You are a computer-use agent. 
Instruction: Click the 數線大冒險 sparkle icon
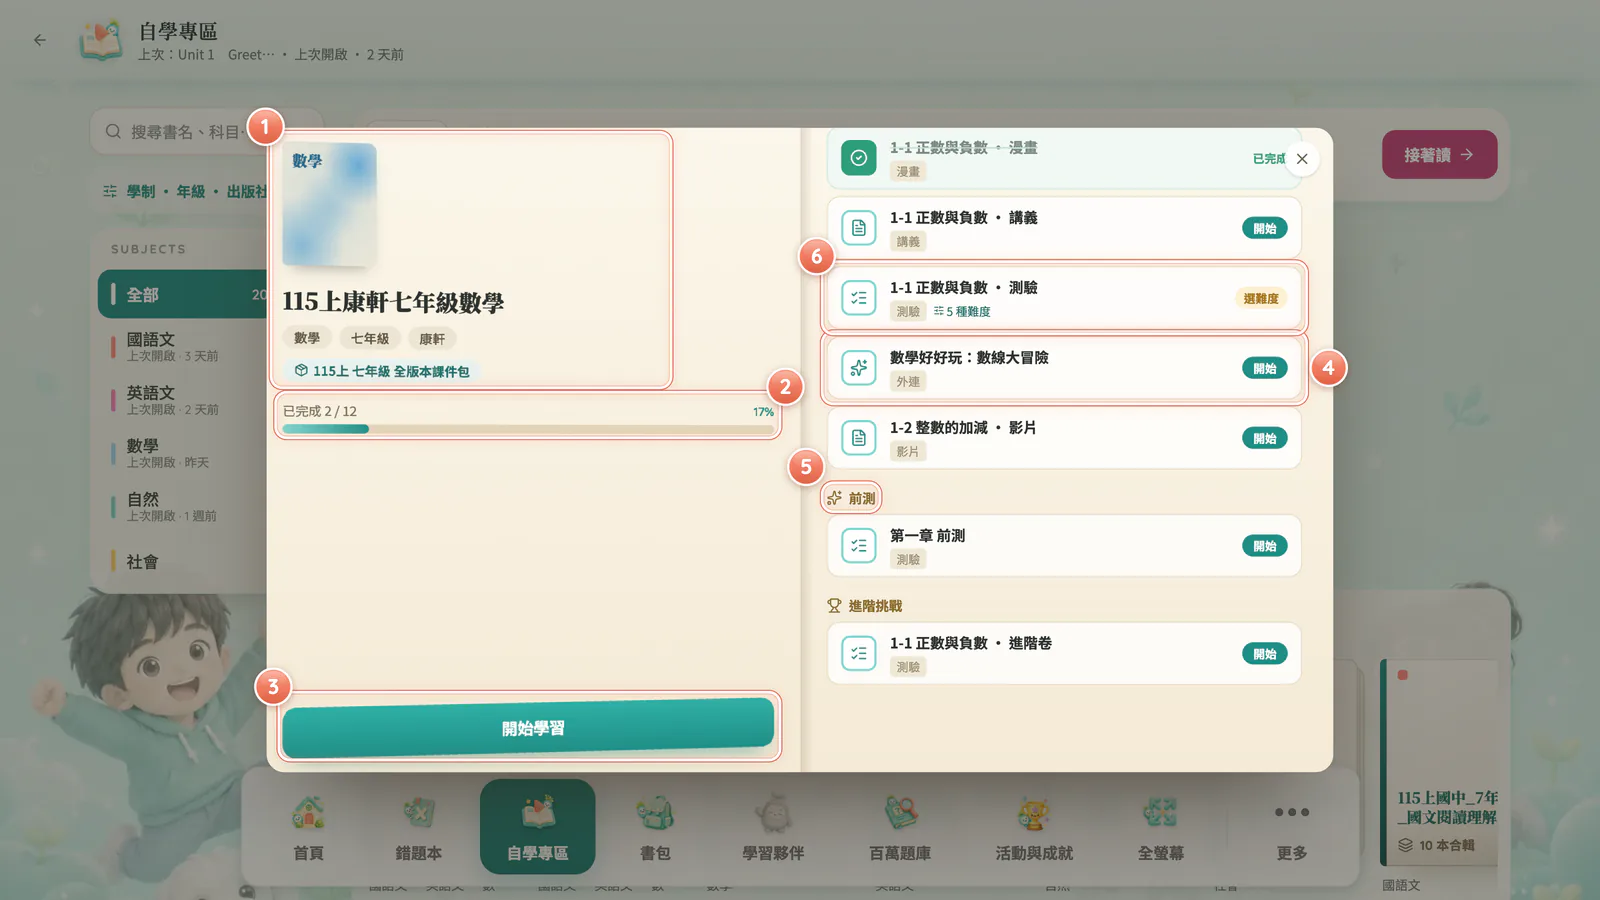tap(859, 368)
